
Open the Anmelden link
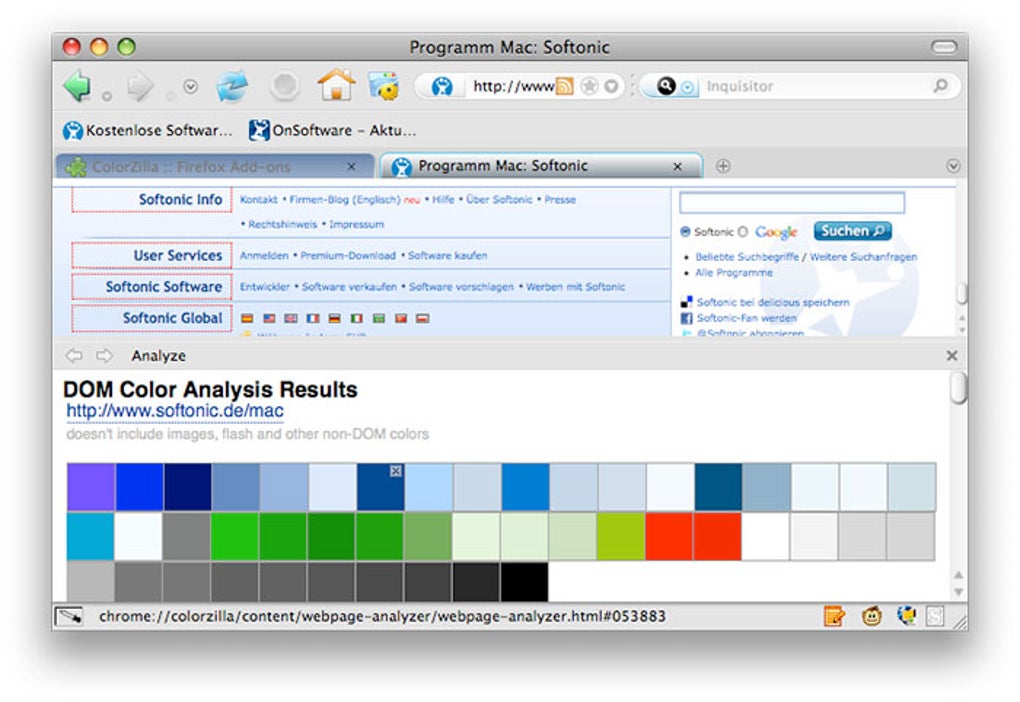click(x=263, y=256)
